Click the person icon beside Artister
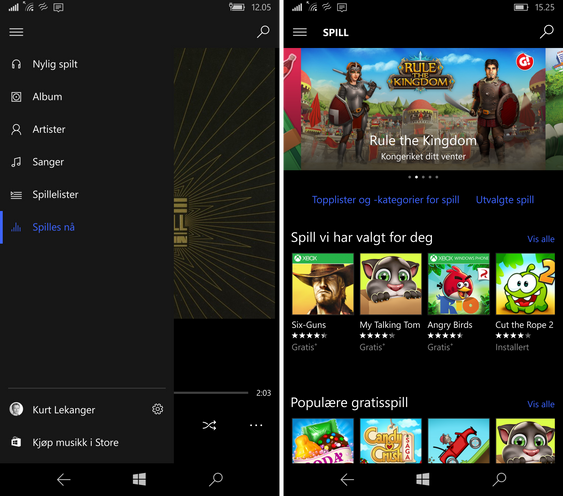Image resolution: width=563 pixels, height=496 pixels. pyautogui.click(x=16, y=129)
